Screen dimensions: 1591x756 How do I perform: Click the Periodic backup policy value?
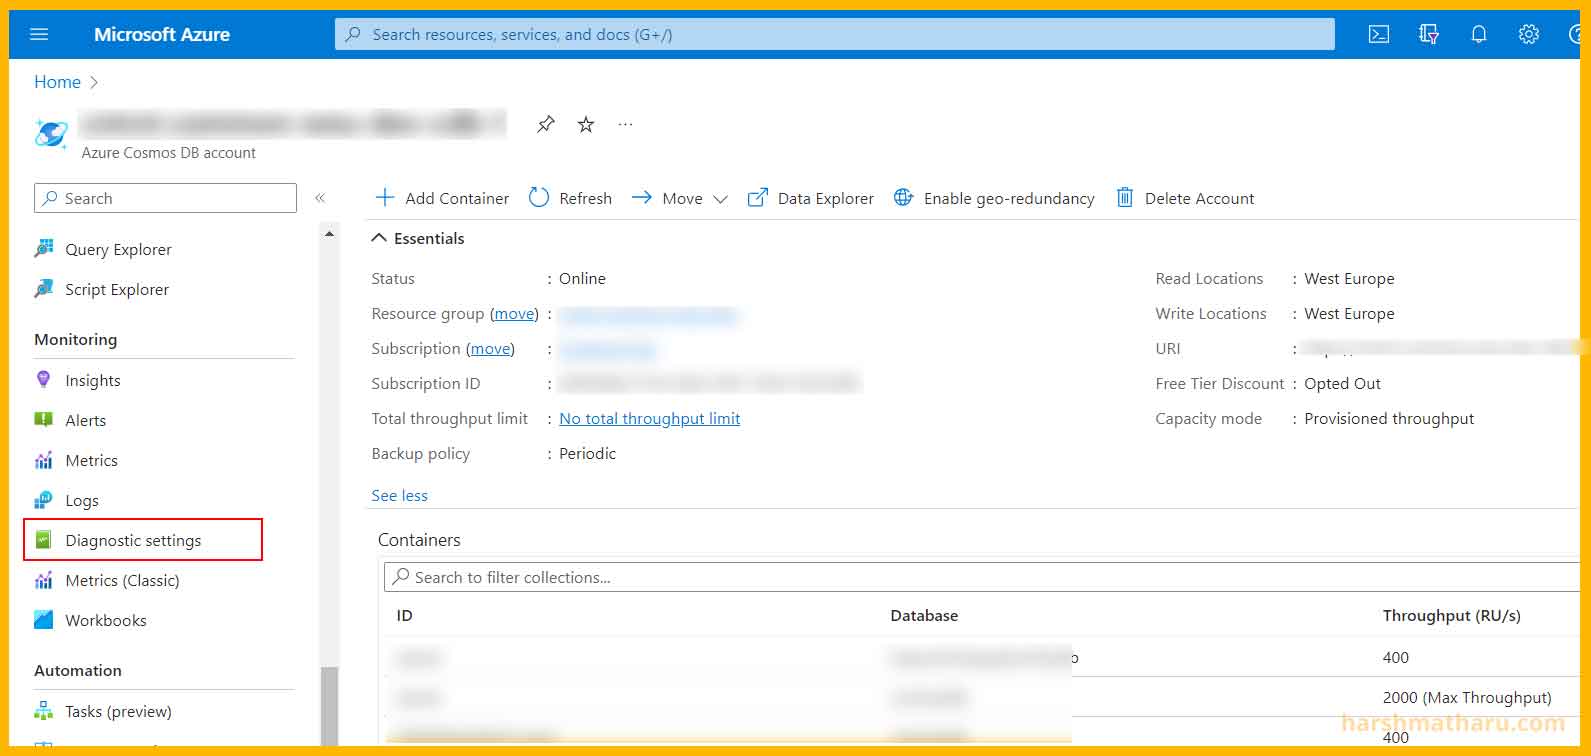(x=587, y=453)
